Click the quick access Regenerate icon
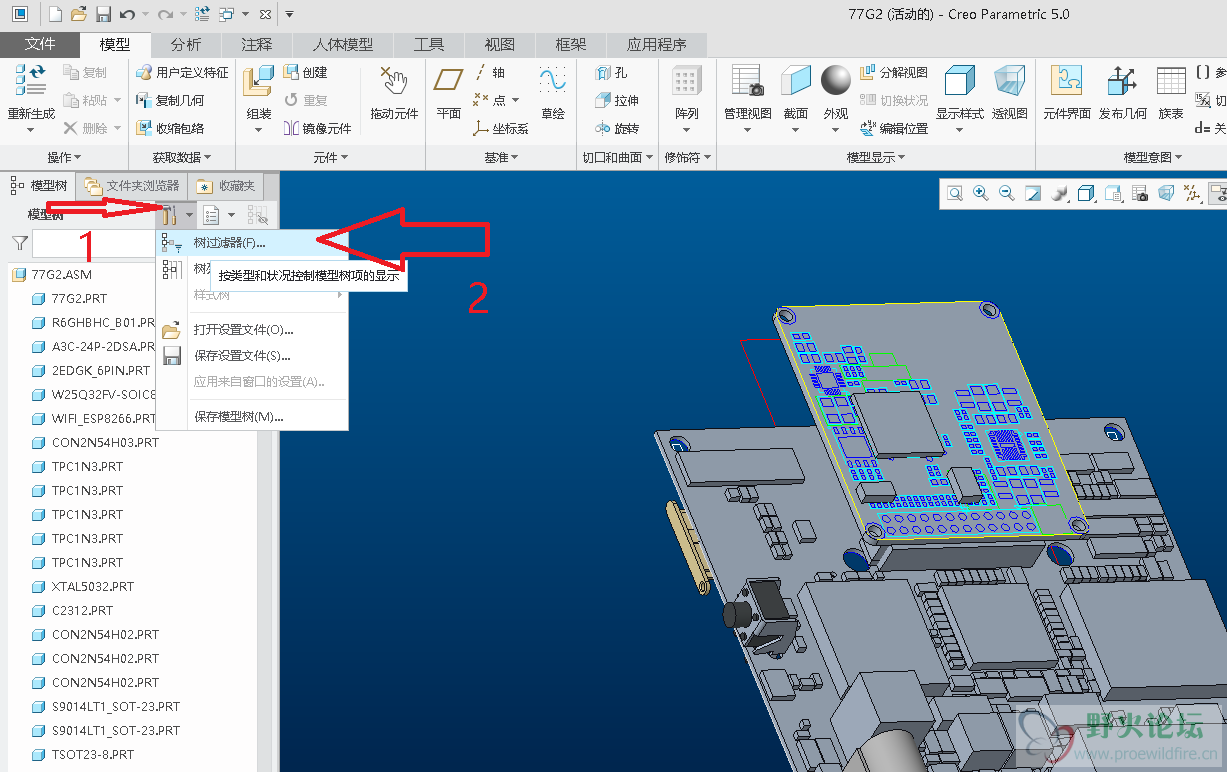Screen dimensions: 1227x772 (203, 14)
